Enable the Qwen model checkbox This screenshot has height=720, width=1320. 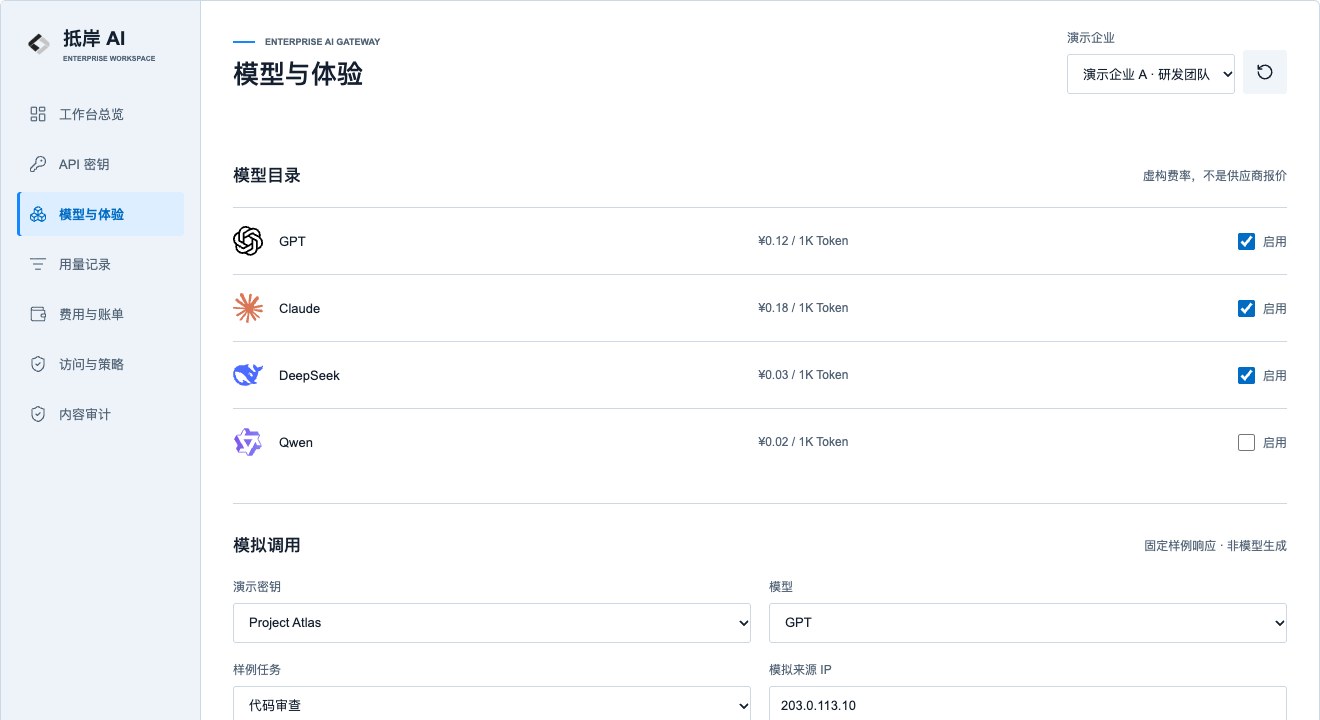coord(1246,442)
